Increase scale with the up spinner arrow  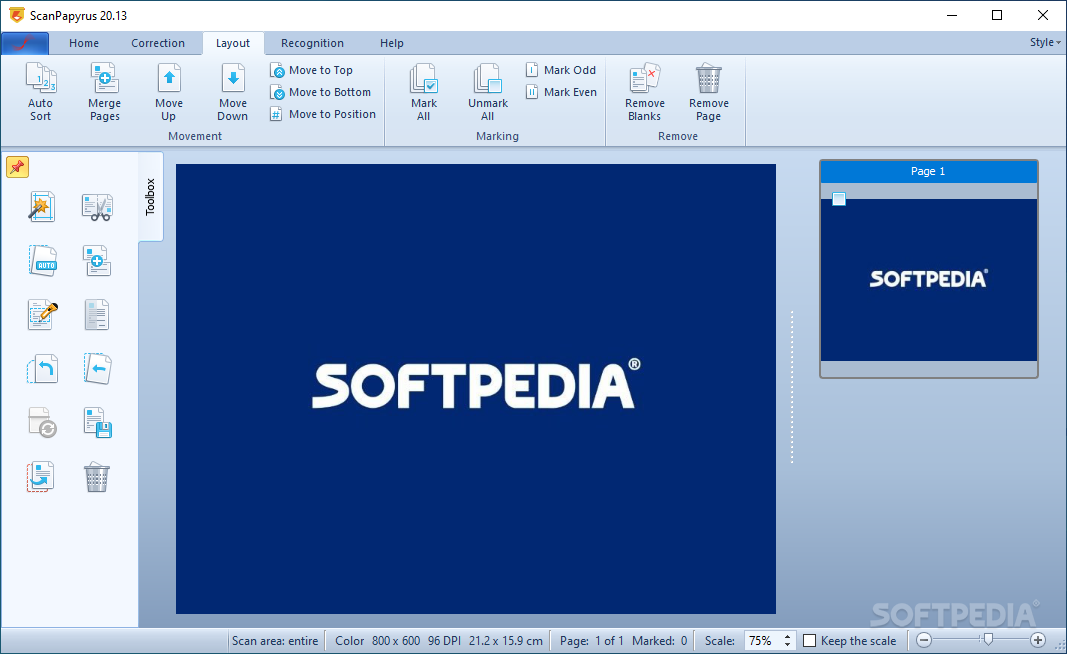pos(787,636)
